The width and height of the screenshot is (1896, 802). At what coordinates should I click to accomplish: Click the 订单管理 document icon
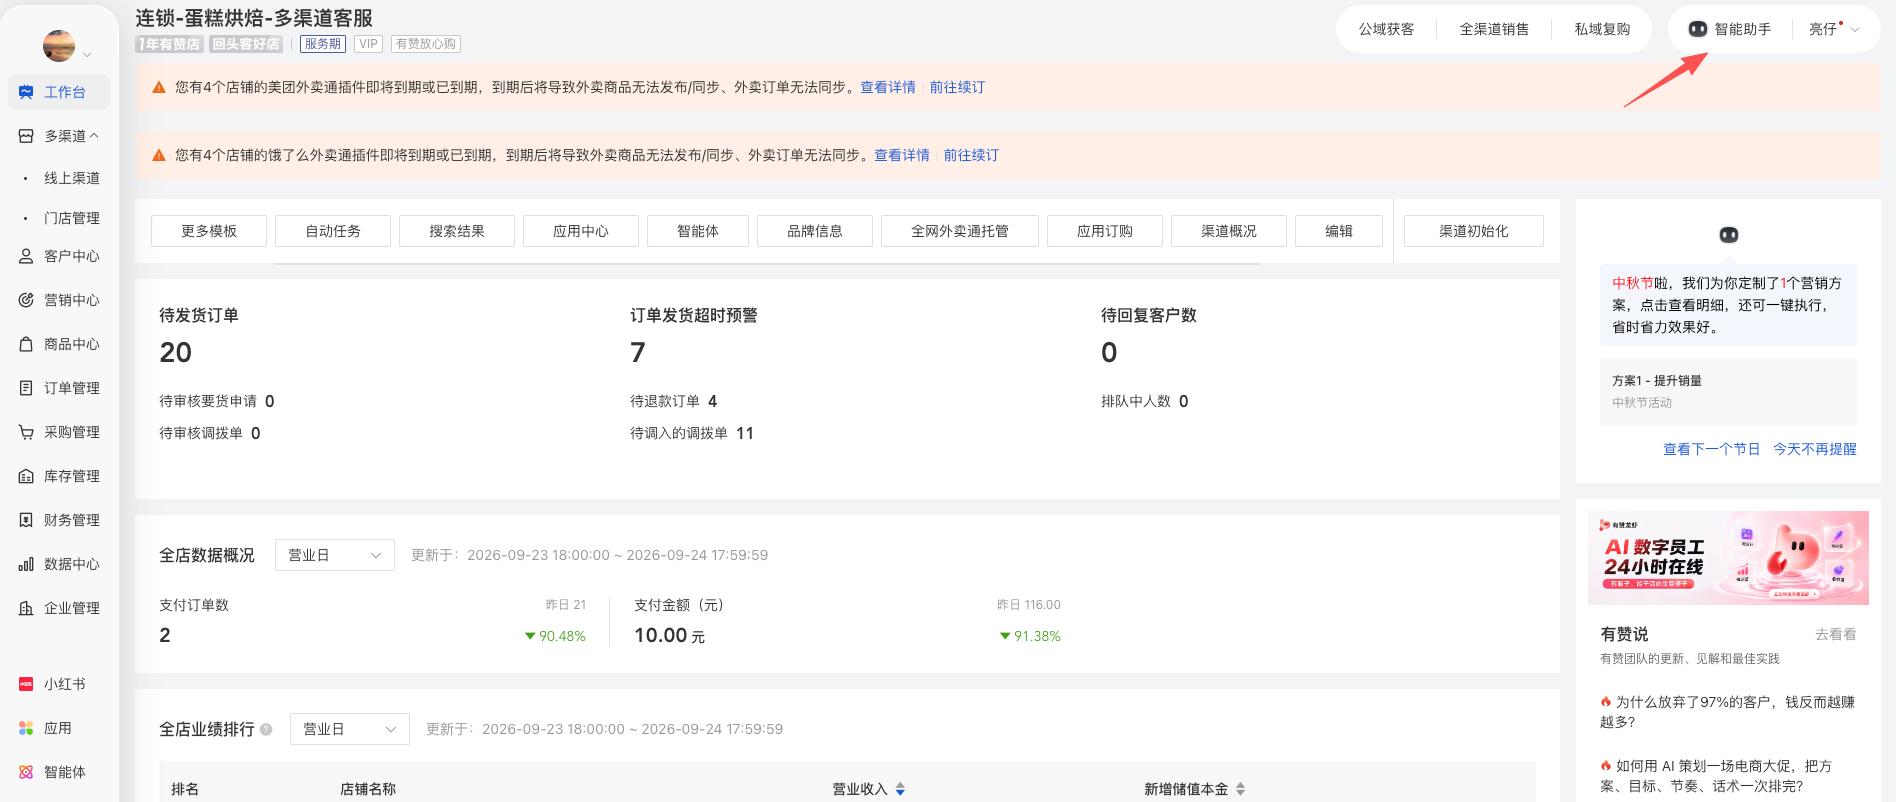26,388
